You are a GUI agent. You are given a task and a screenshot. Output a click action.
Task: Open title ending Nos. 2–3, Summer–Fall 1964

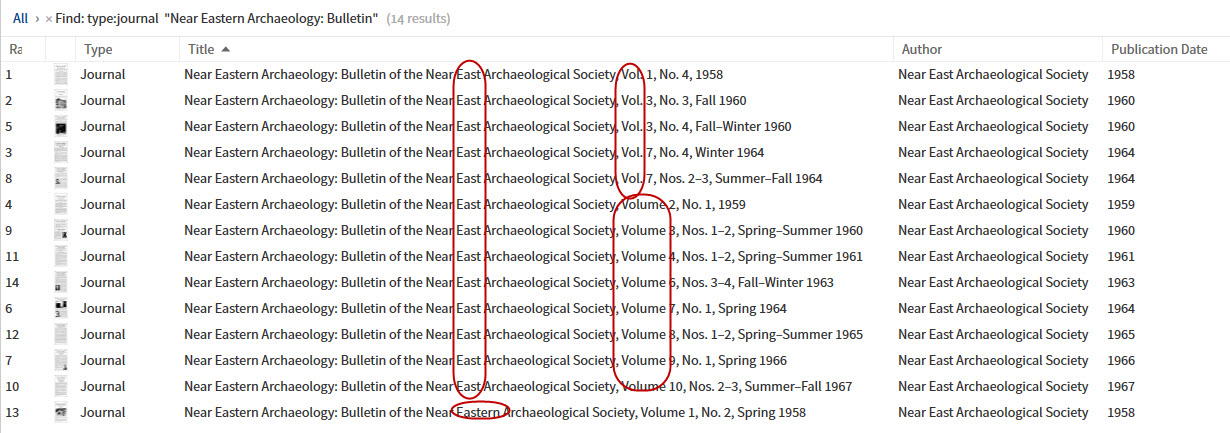coord(503,178)
